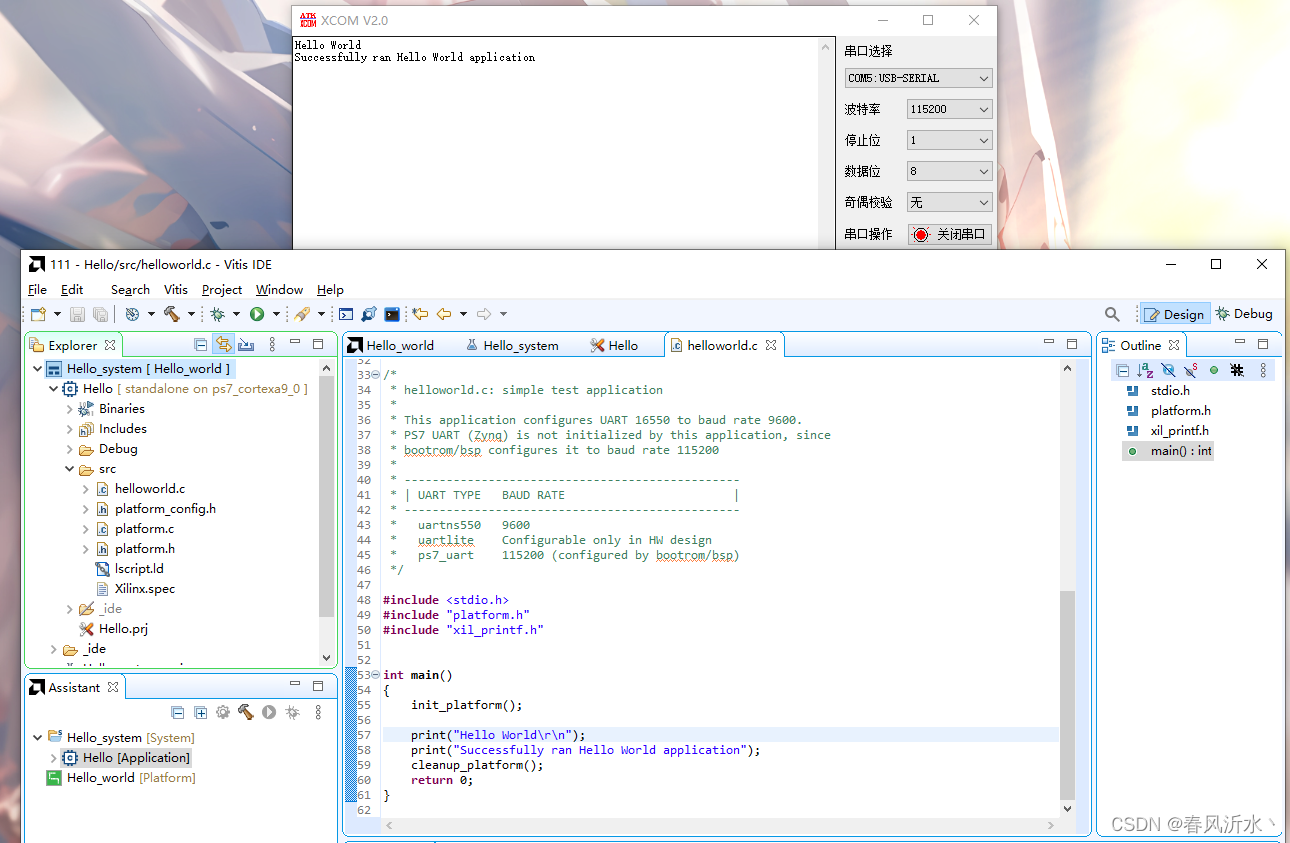
Task: Sort the Outline entries alphabetically
Action: click(1145, 370)
